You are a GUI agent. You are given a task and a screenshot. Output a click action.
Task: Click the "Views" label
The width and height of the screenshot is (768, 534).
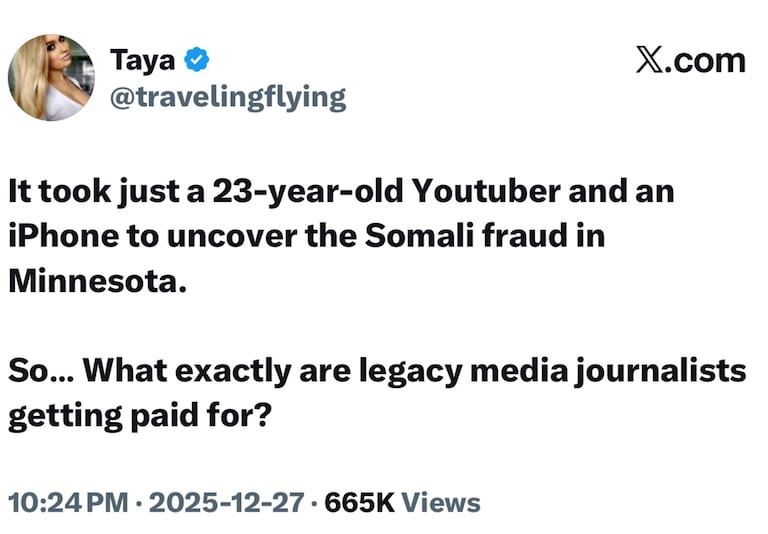441,502
